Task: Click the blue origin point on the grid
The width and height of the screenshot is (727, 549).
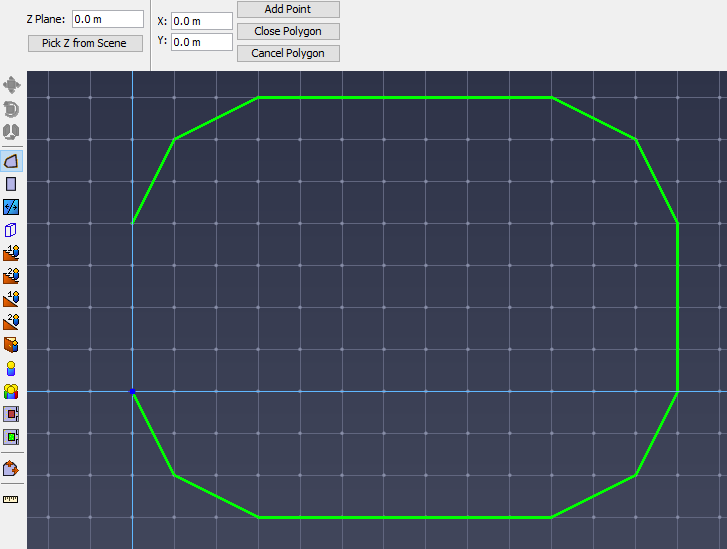Action: point(133,391)
